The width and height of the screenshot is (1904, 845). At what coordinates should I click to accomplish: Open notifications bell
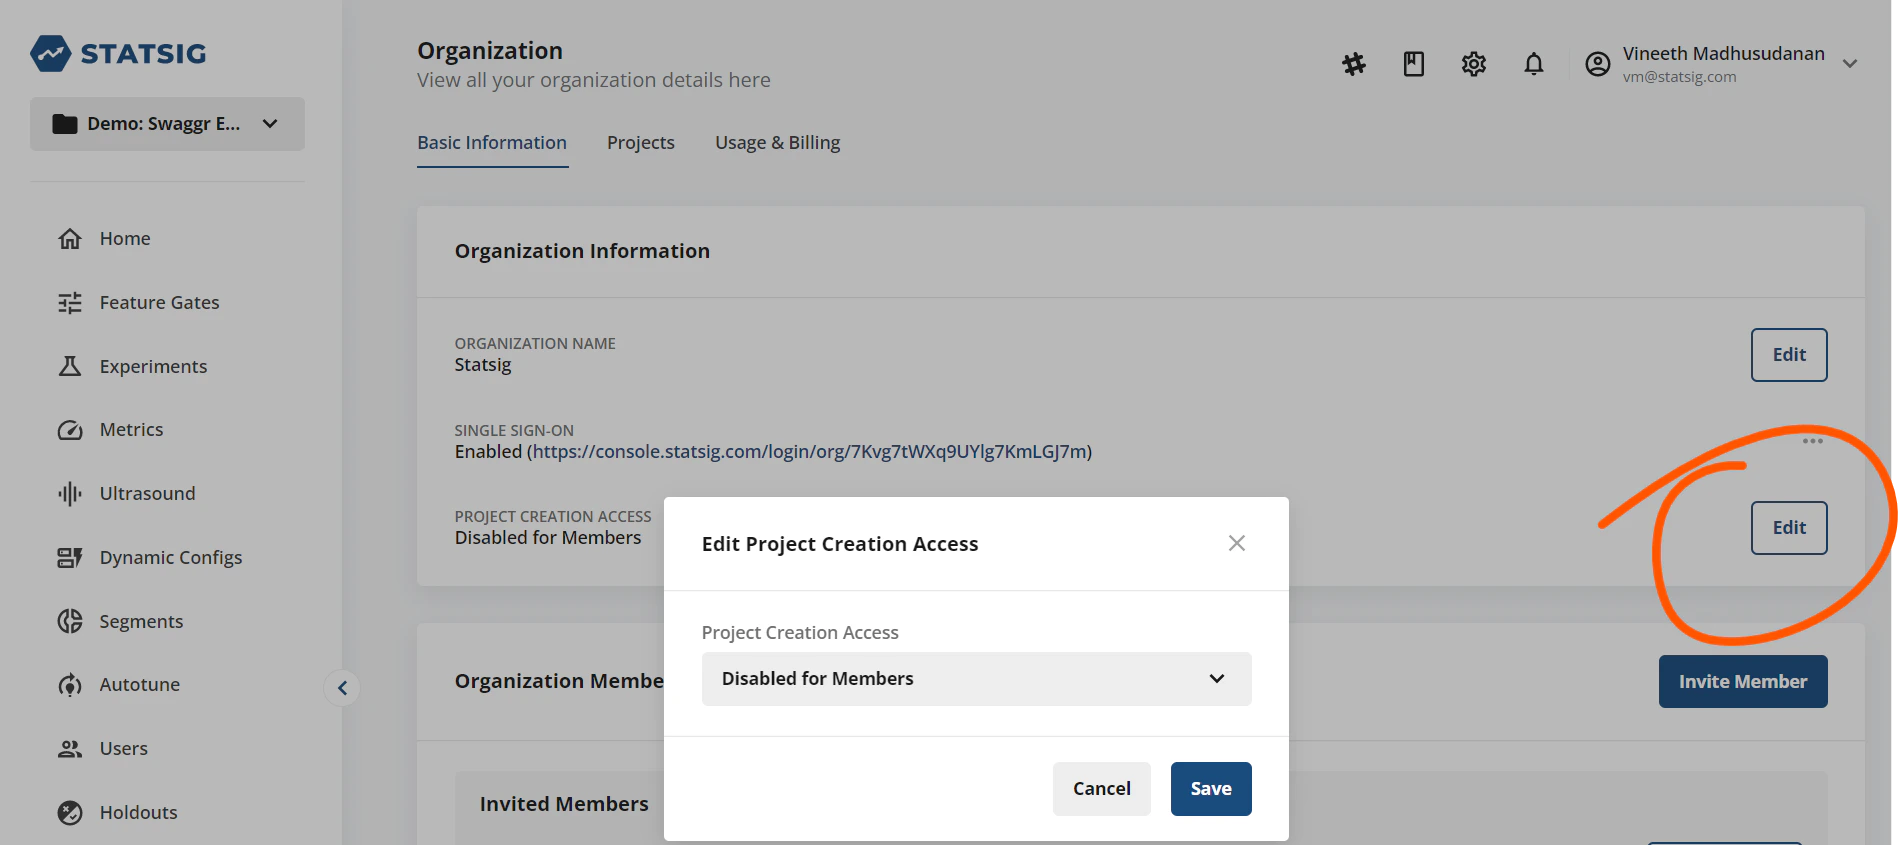(x=1534, y=65)
